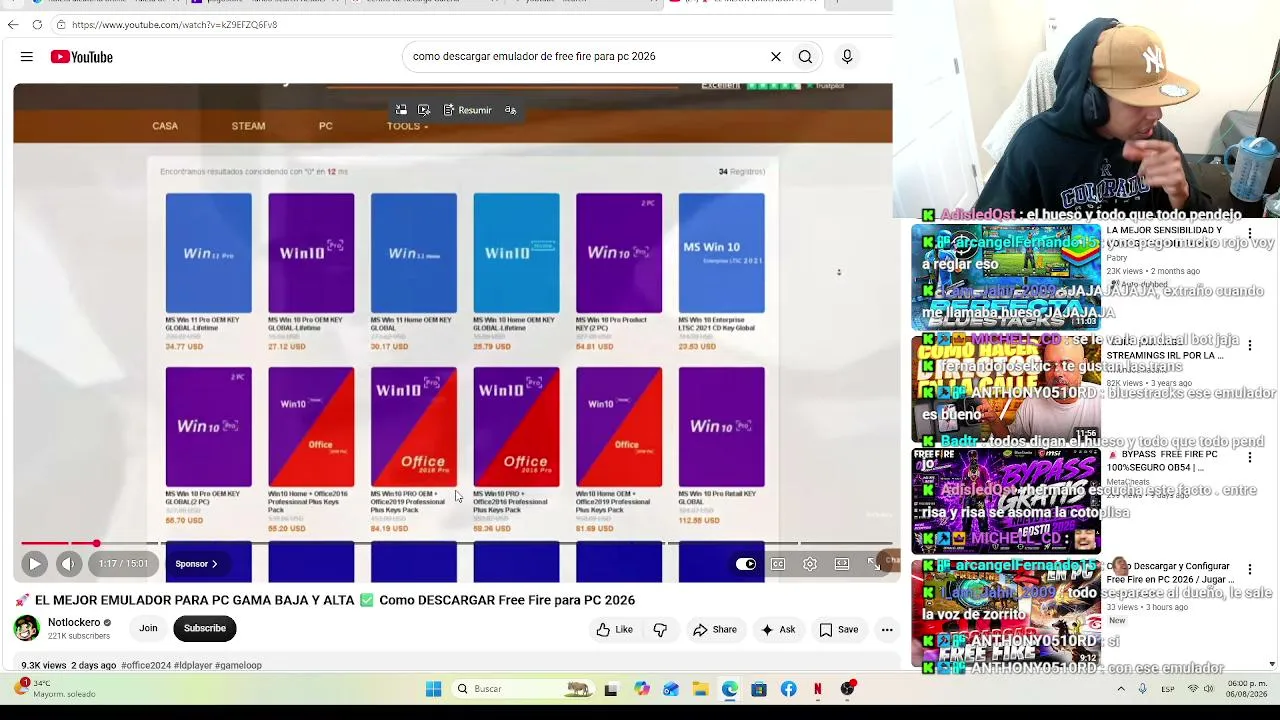Switch the player to theater mode

pyautogui.click(x=842, y=564)
